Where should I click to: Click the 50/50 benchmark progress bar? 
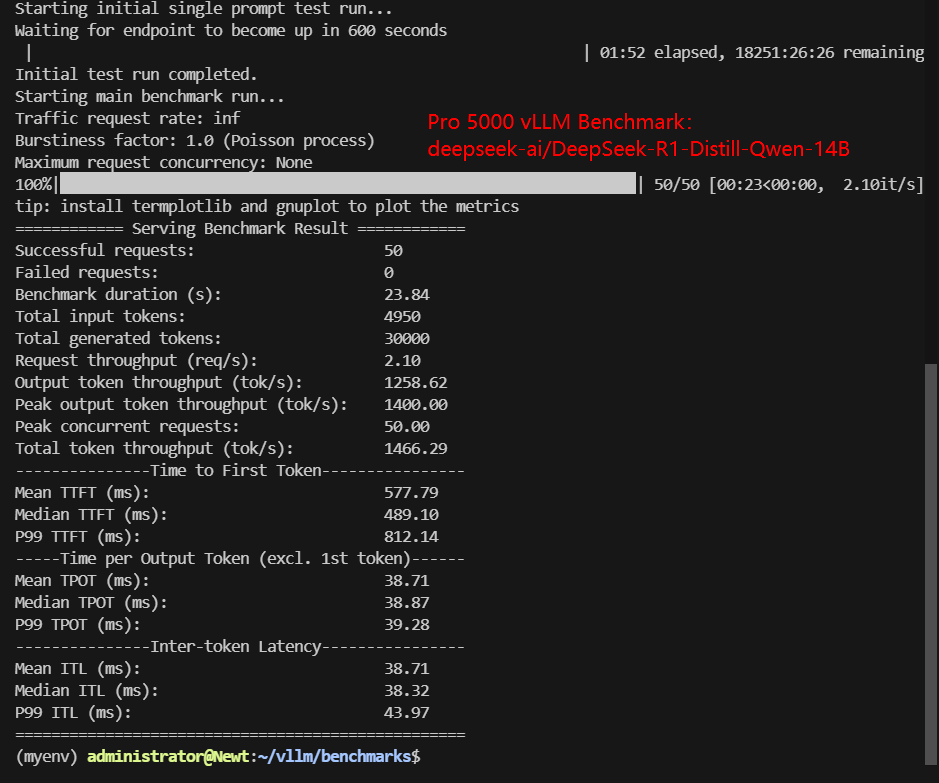tap(348, 183)
